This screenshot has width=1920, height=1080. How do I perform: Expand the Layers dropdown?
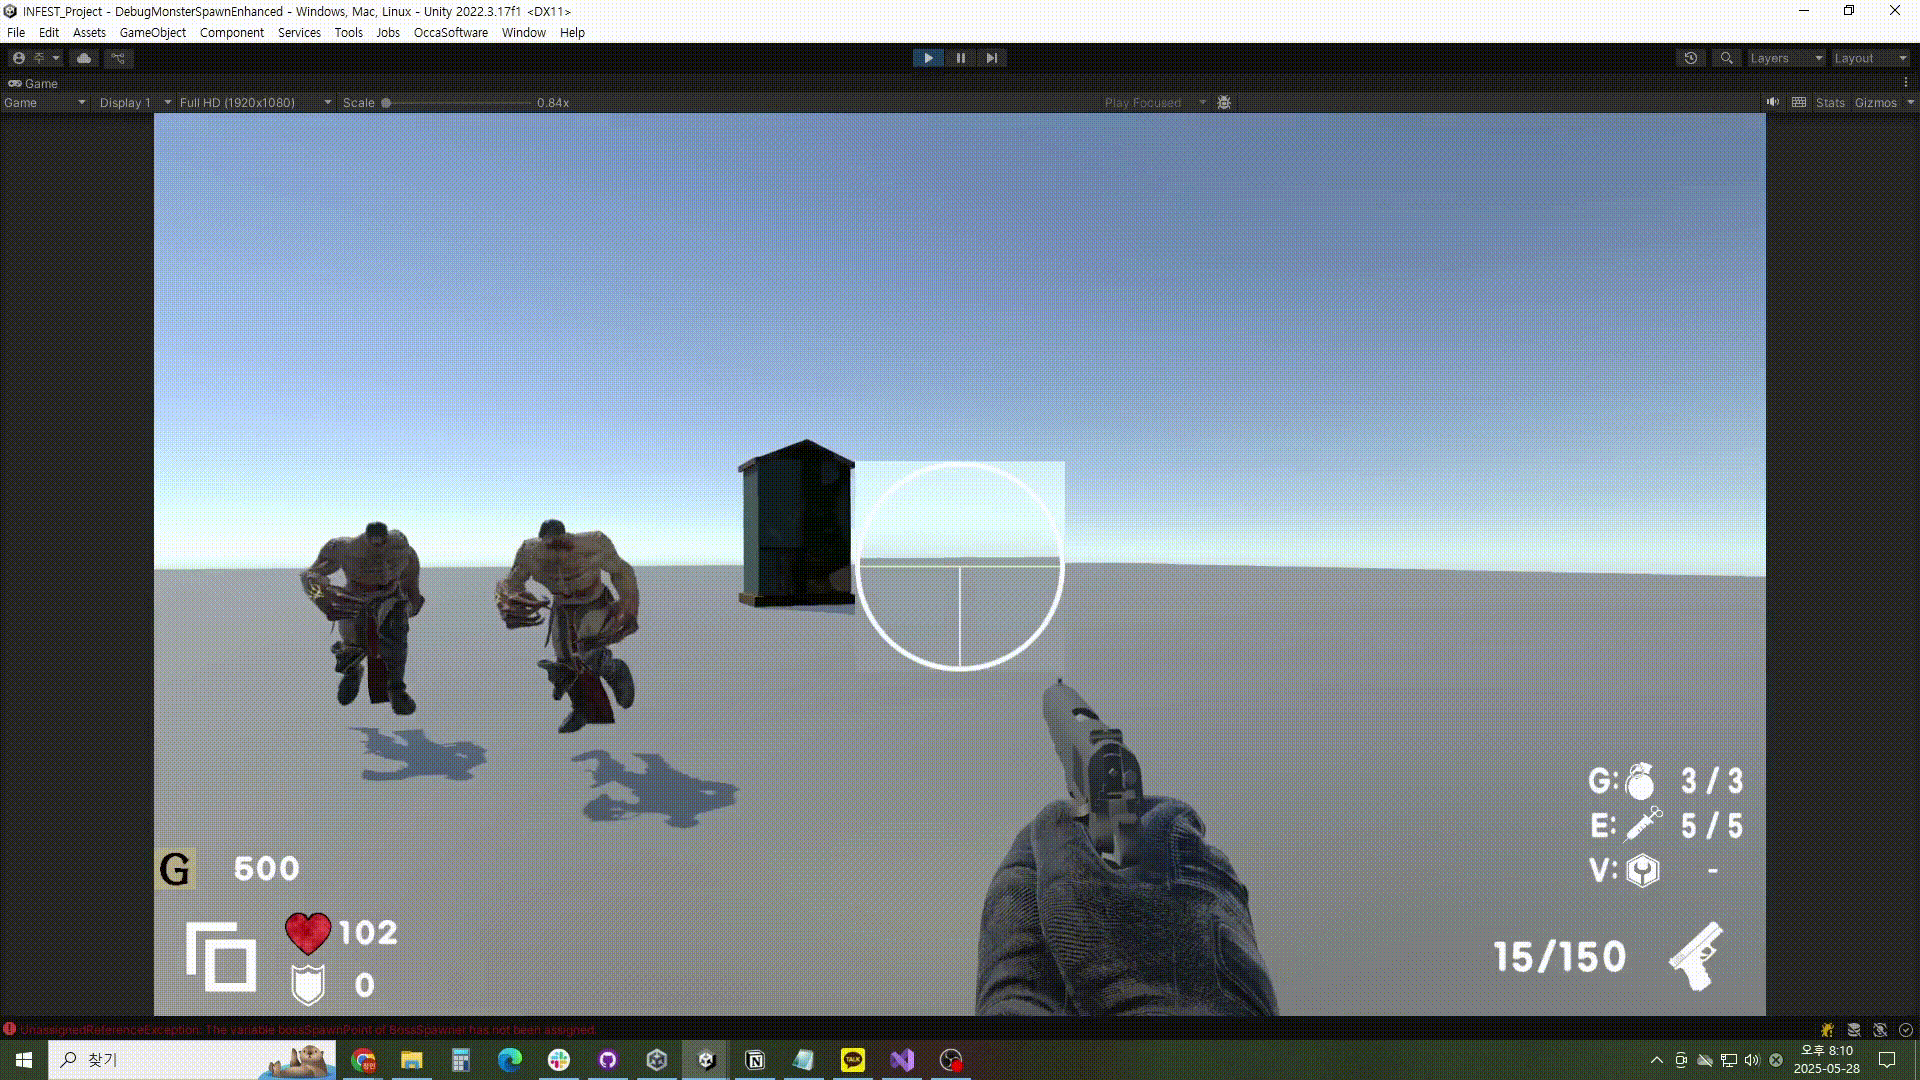click(1786, 58)
